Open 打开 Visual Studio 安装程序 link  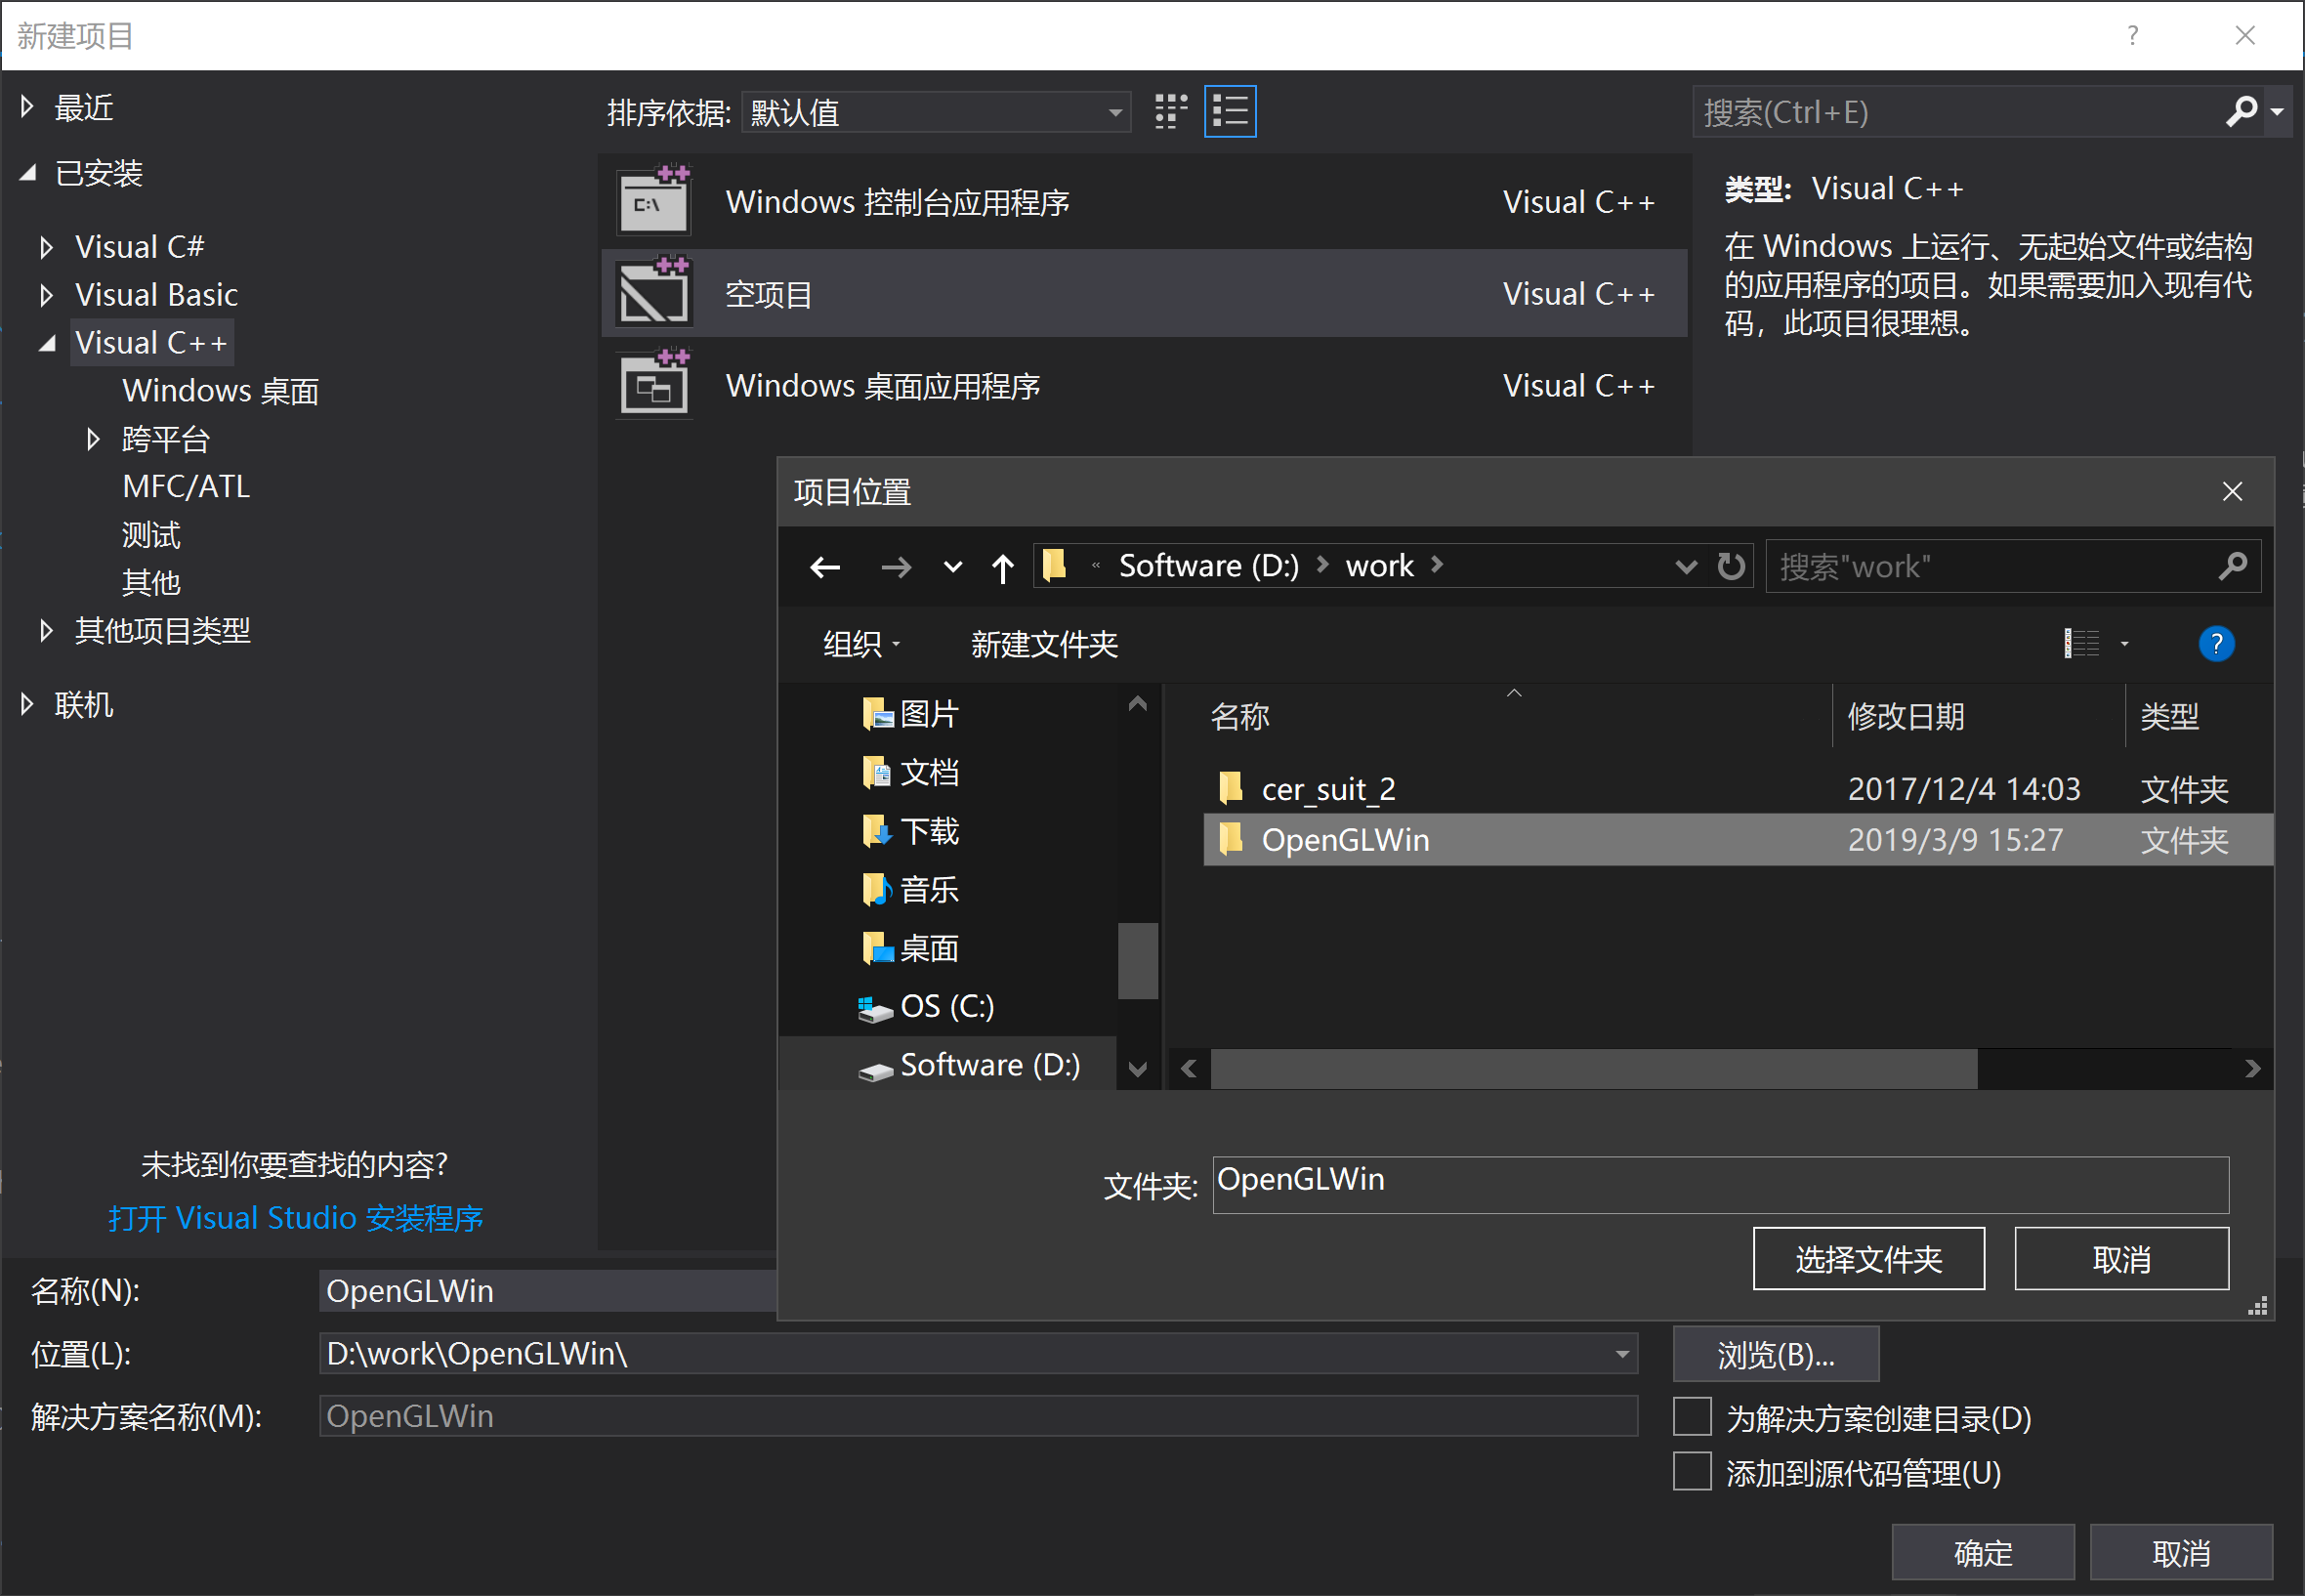click(x=295, y=1217)
